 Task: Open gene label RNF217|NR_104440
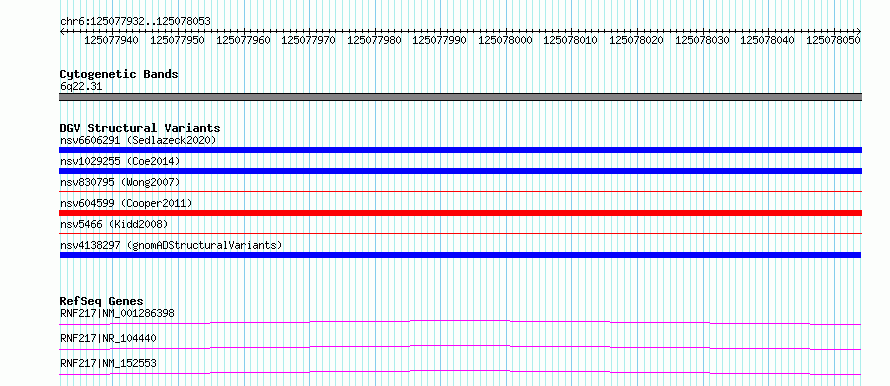click(x=108, y=338)
